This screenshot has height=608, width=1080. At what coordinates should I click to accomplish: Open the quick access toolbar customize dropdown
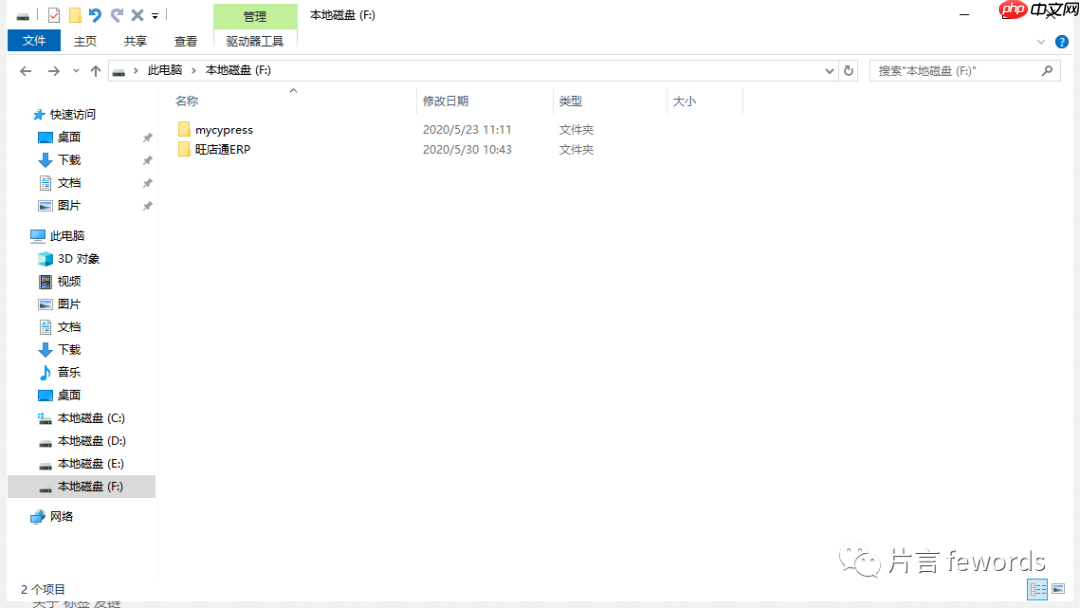155,16
